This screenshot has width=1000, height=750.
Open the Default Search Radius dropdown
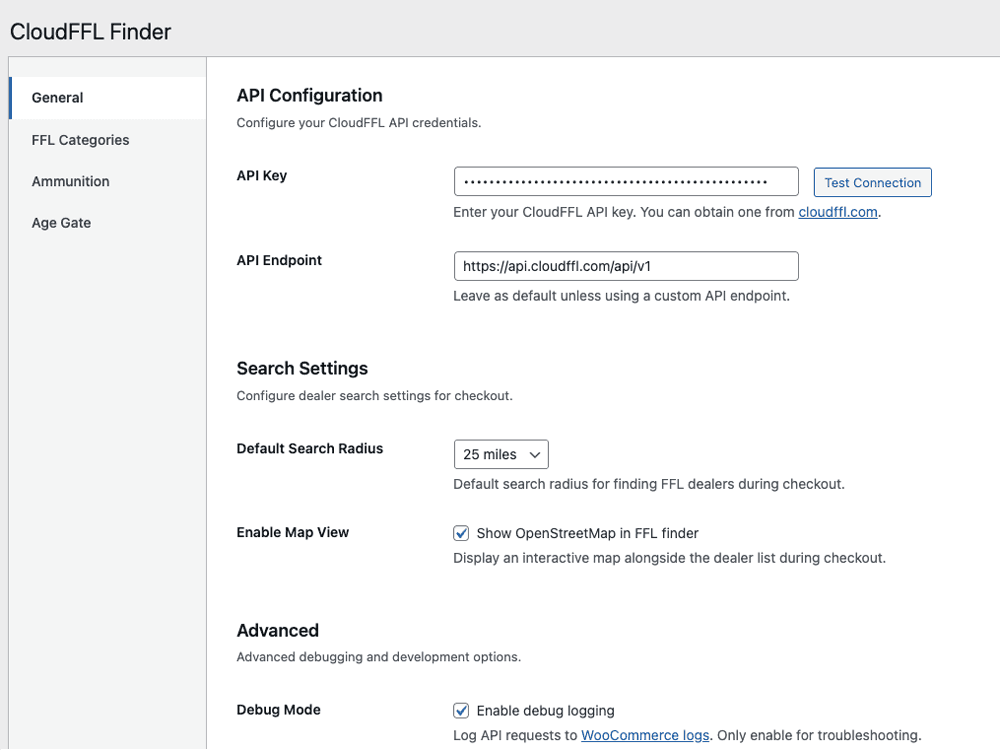tap(501, 454)
